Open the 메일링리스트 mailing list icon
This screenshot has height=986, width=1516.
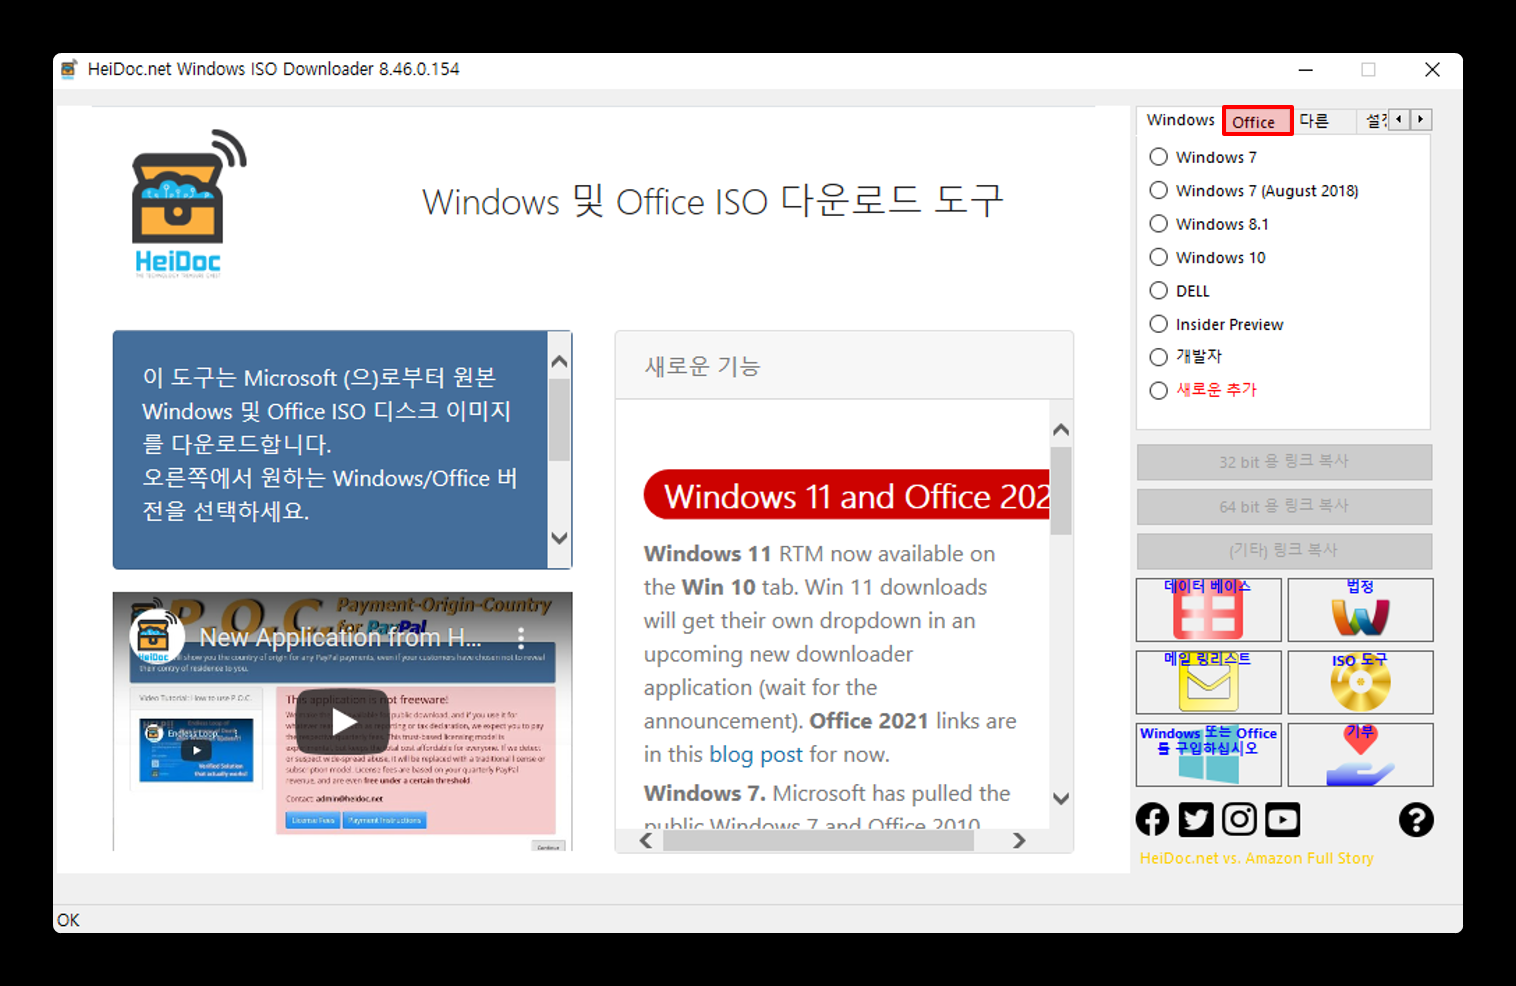point(1208,682)
